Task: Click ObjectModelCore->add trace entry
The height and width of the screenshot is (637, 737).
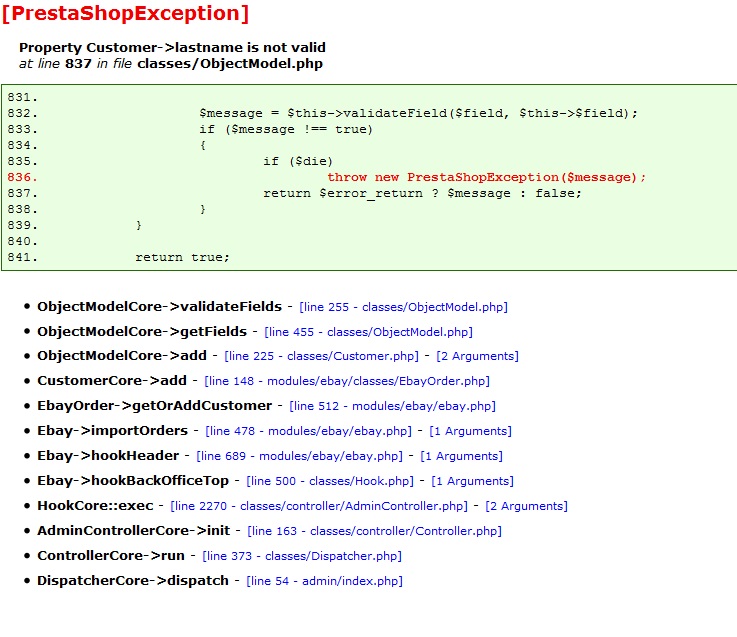Action: (x=122, y=355)
